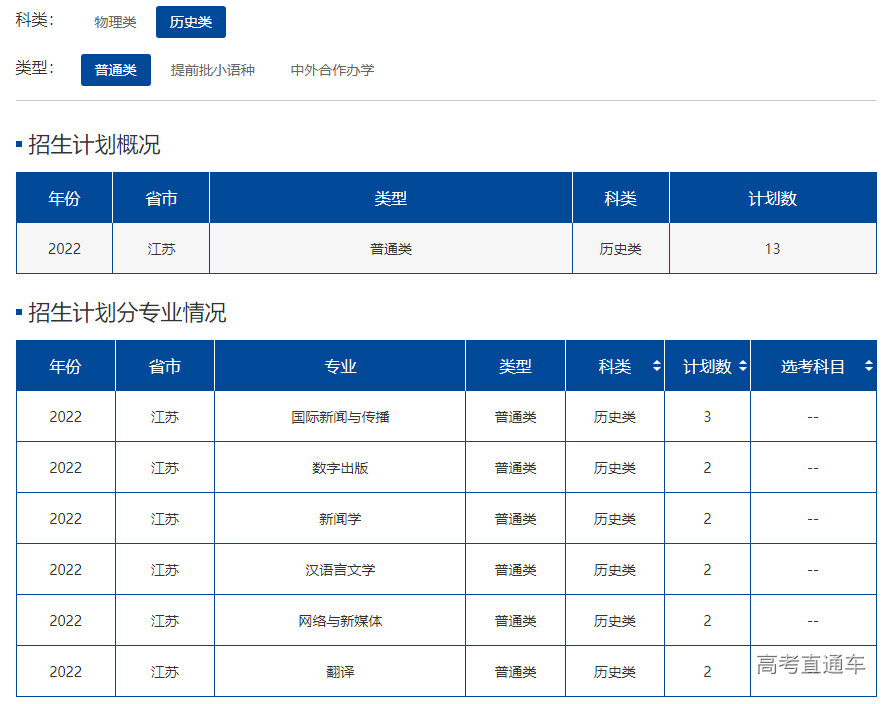Click the 2022 year cell in overview table

63,248
